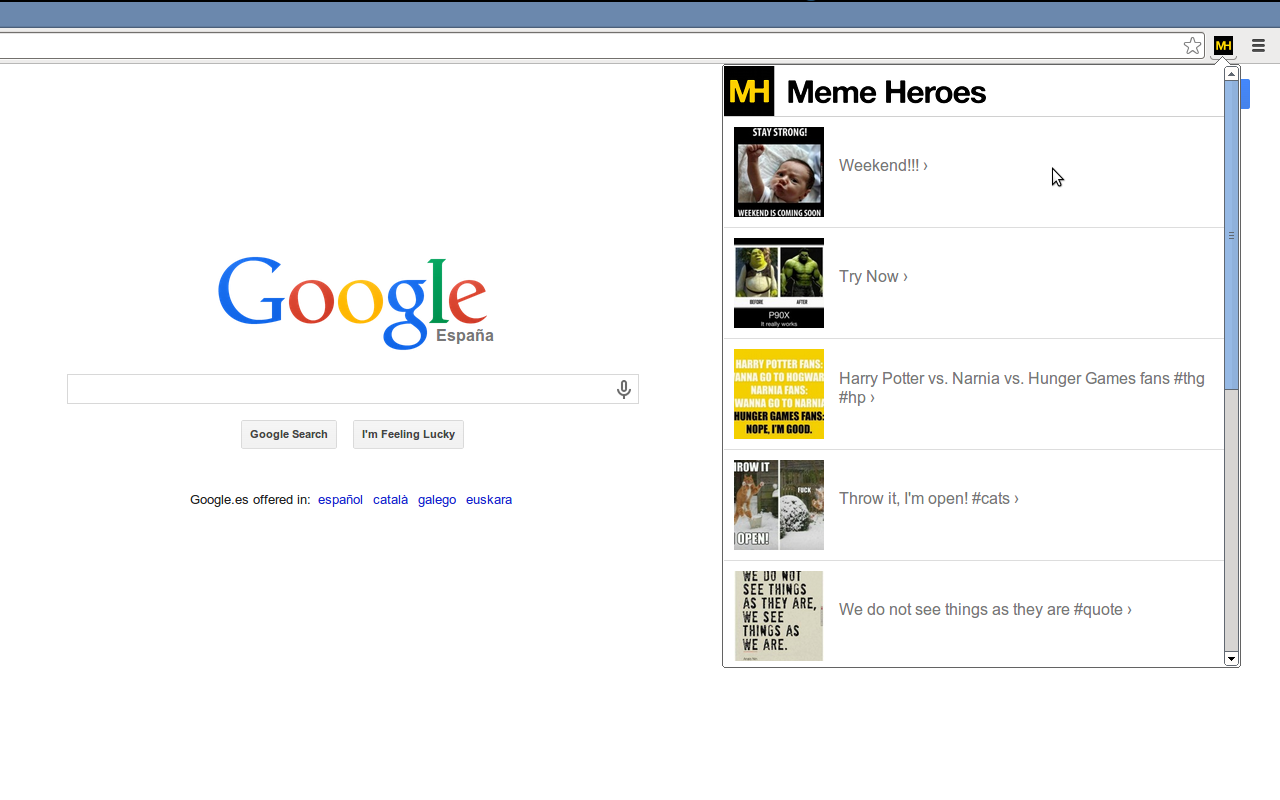Bookmark this page with the star icon

click(1192, 45)
